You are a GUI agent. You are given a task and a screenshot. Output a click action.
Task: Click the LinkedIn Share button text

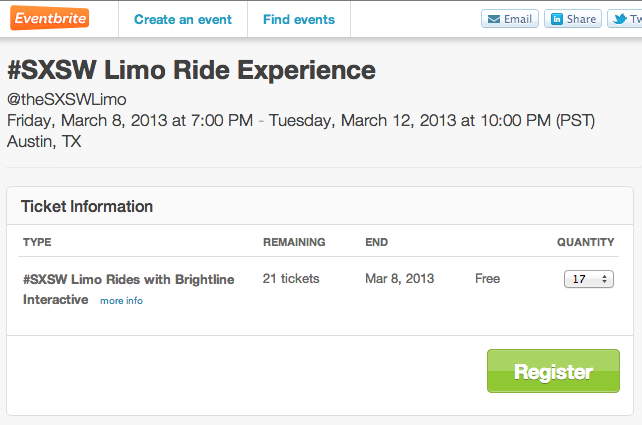pos(581,19)
